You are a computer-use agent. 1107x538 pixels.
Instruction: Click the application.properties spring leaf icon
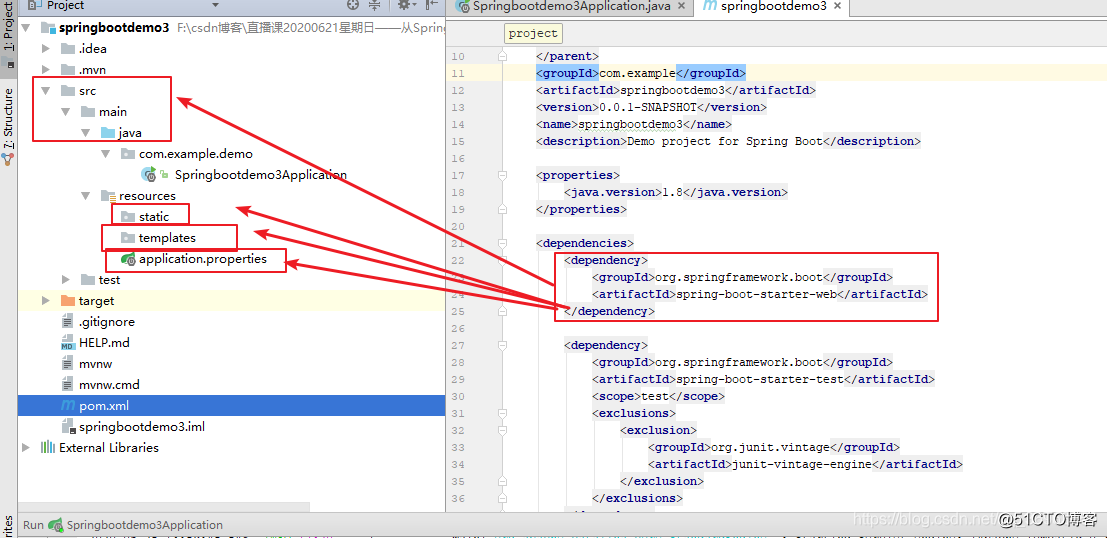click(128, 259)
